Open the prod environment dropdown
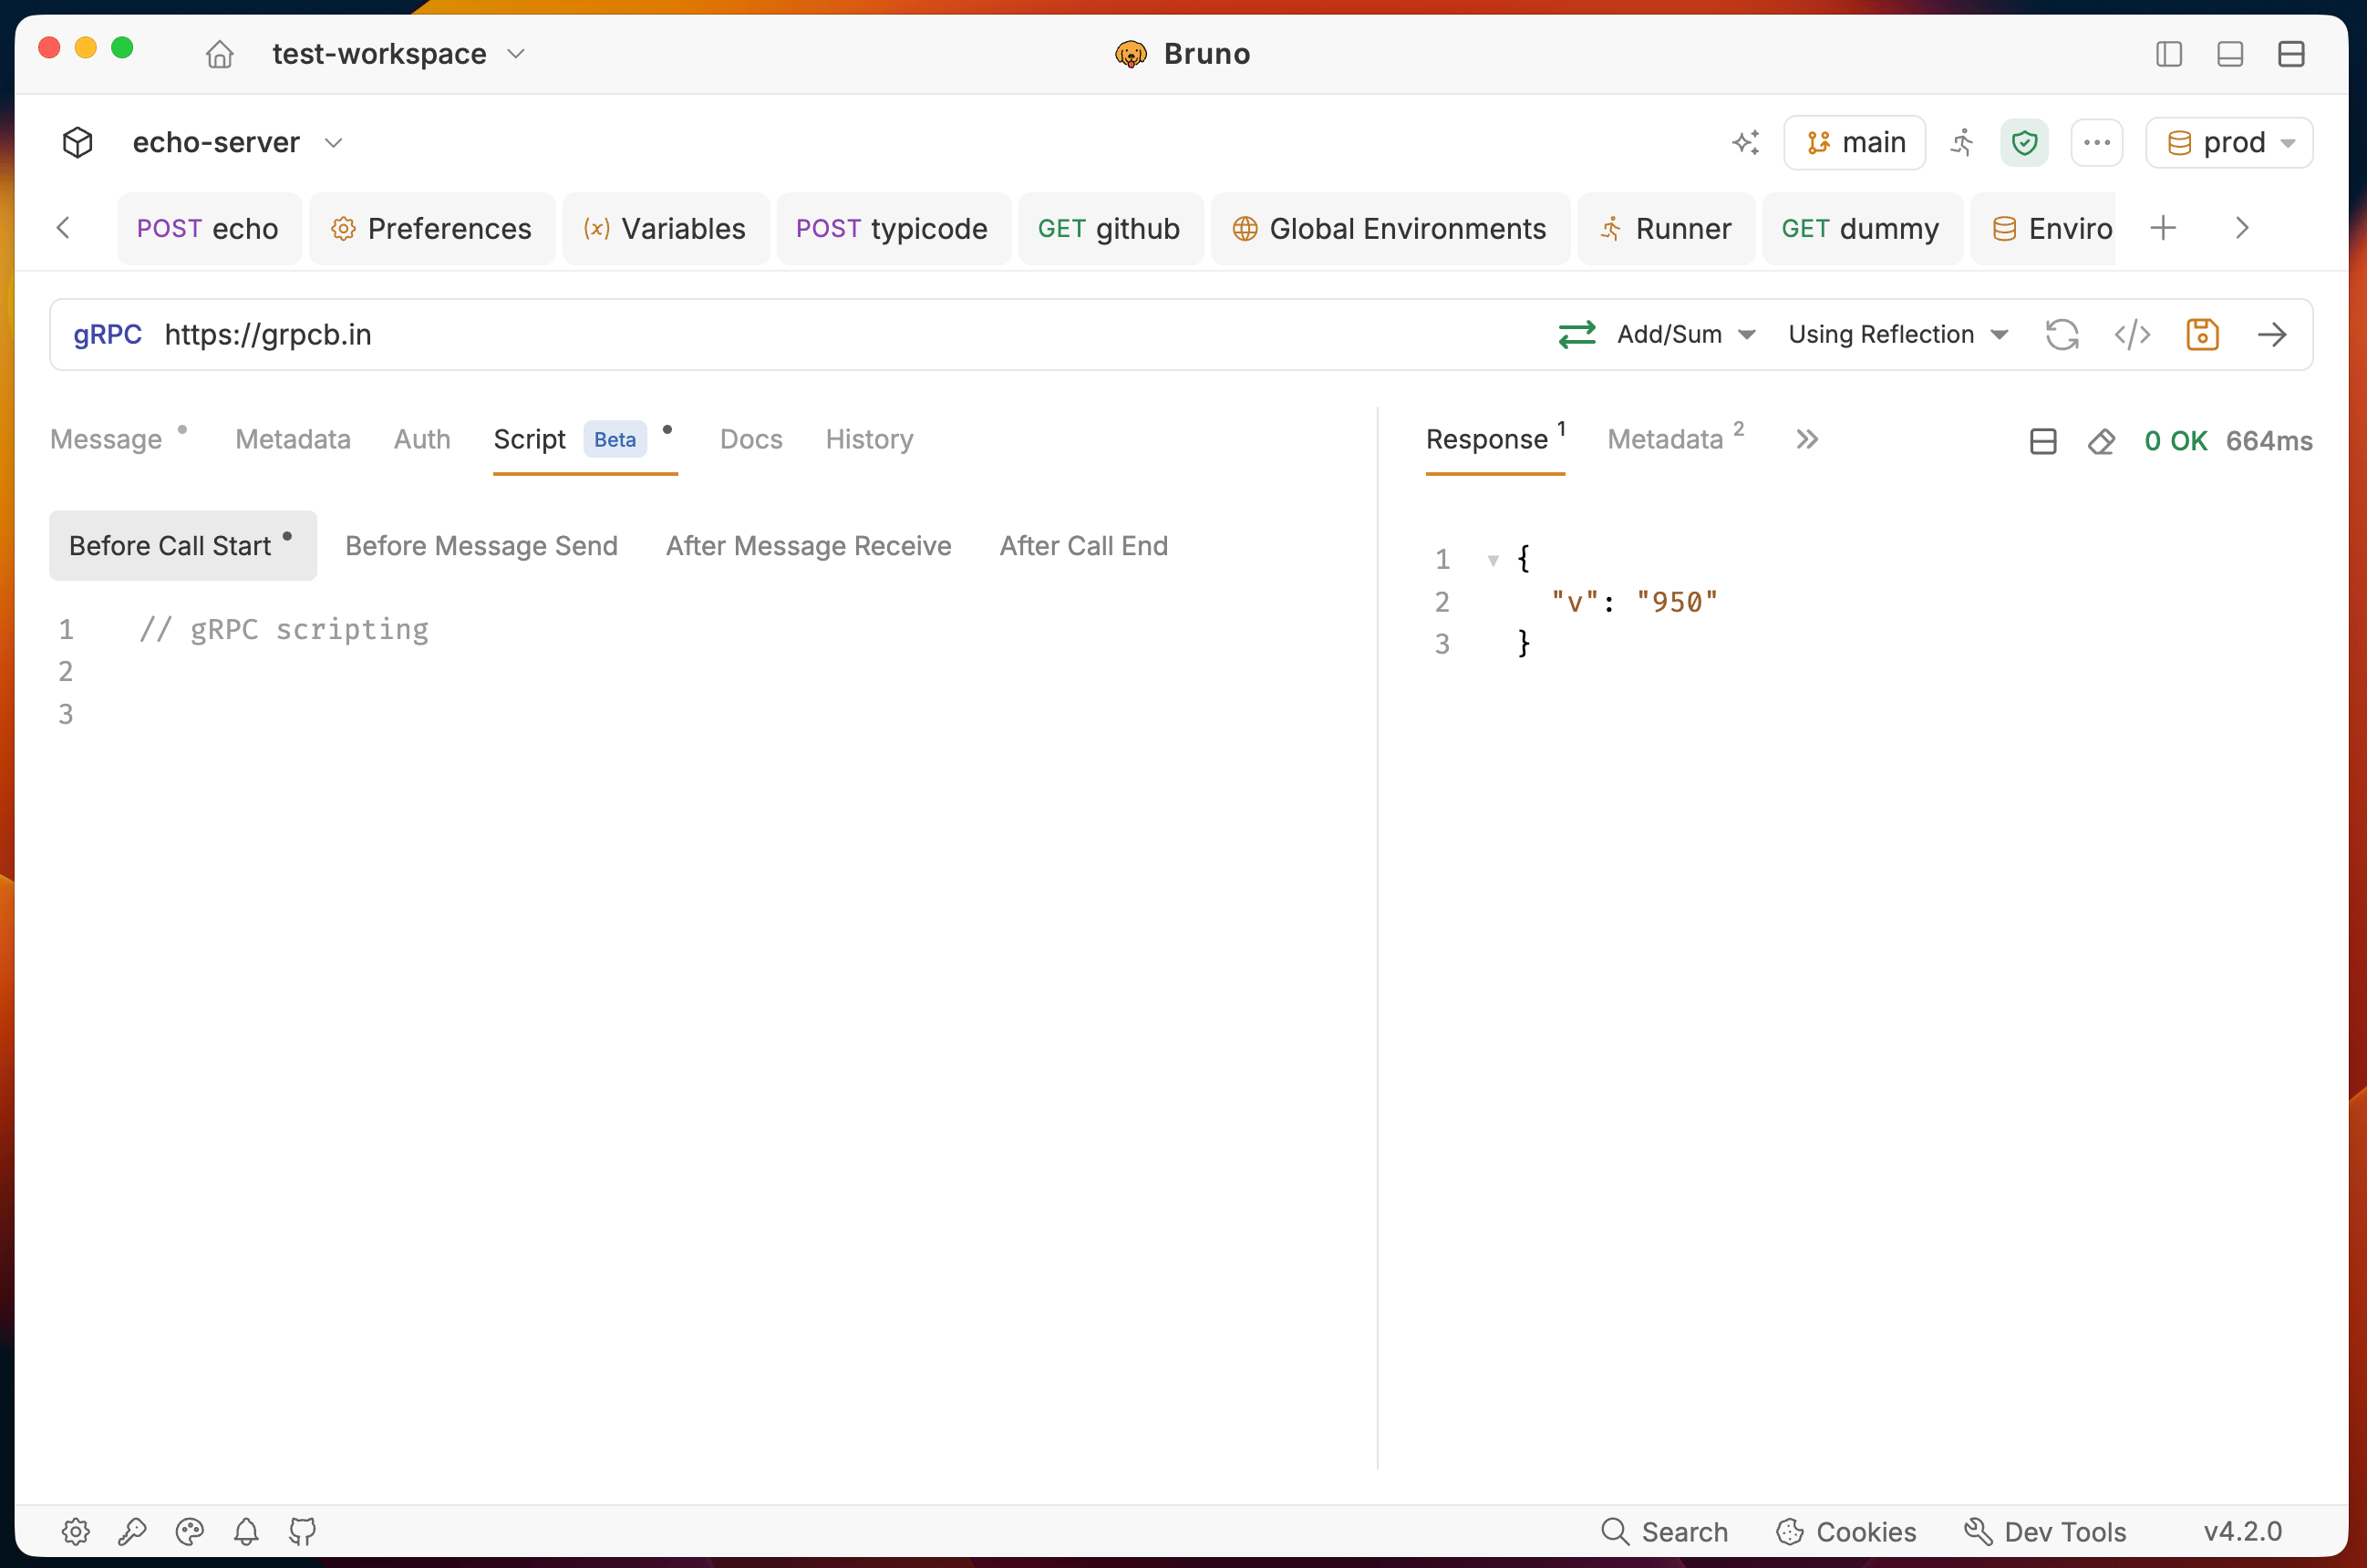This screenshot has height=1568, width=2367. [2228, 143]
